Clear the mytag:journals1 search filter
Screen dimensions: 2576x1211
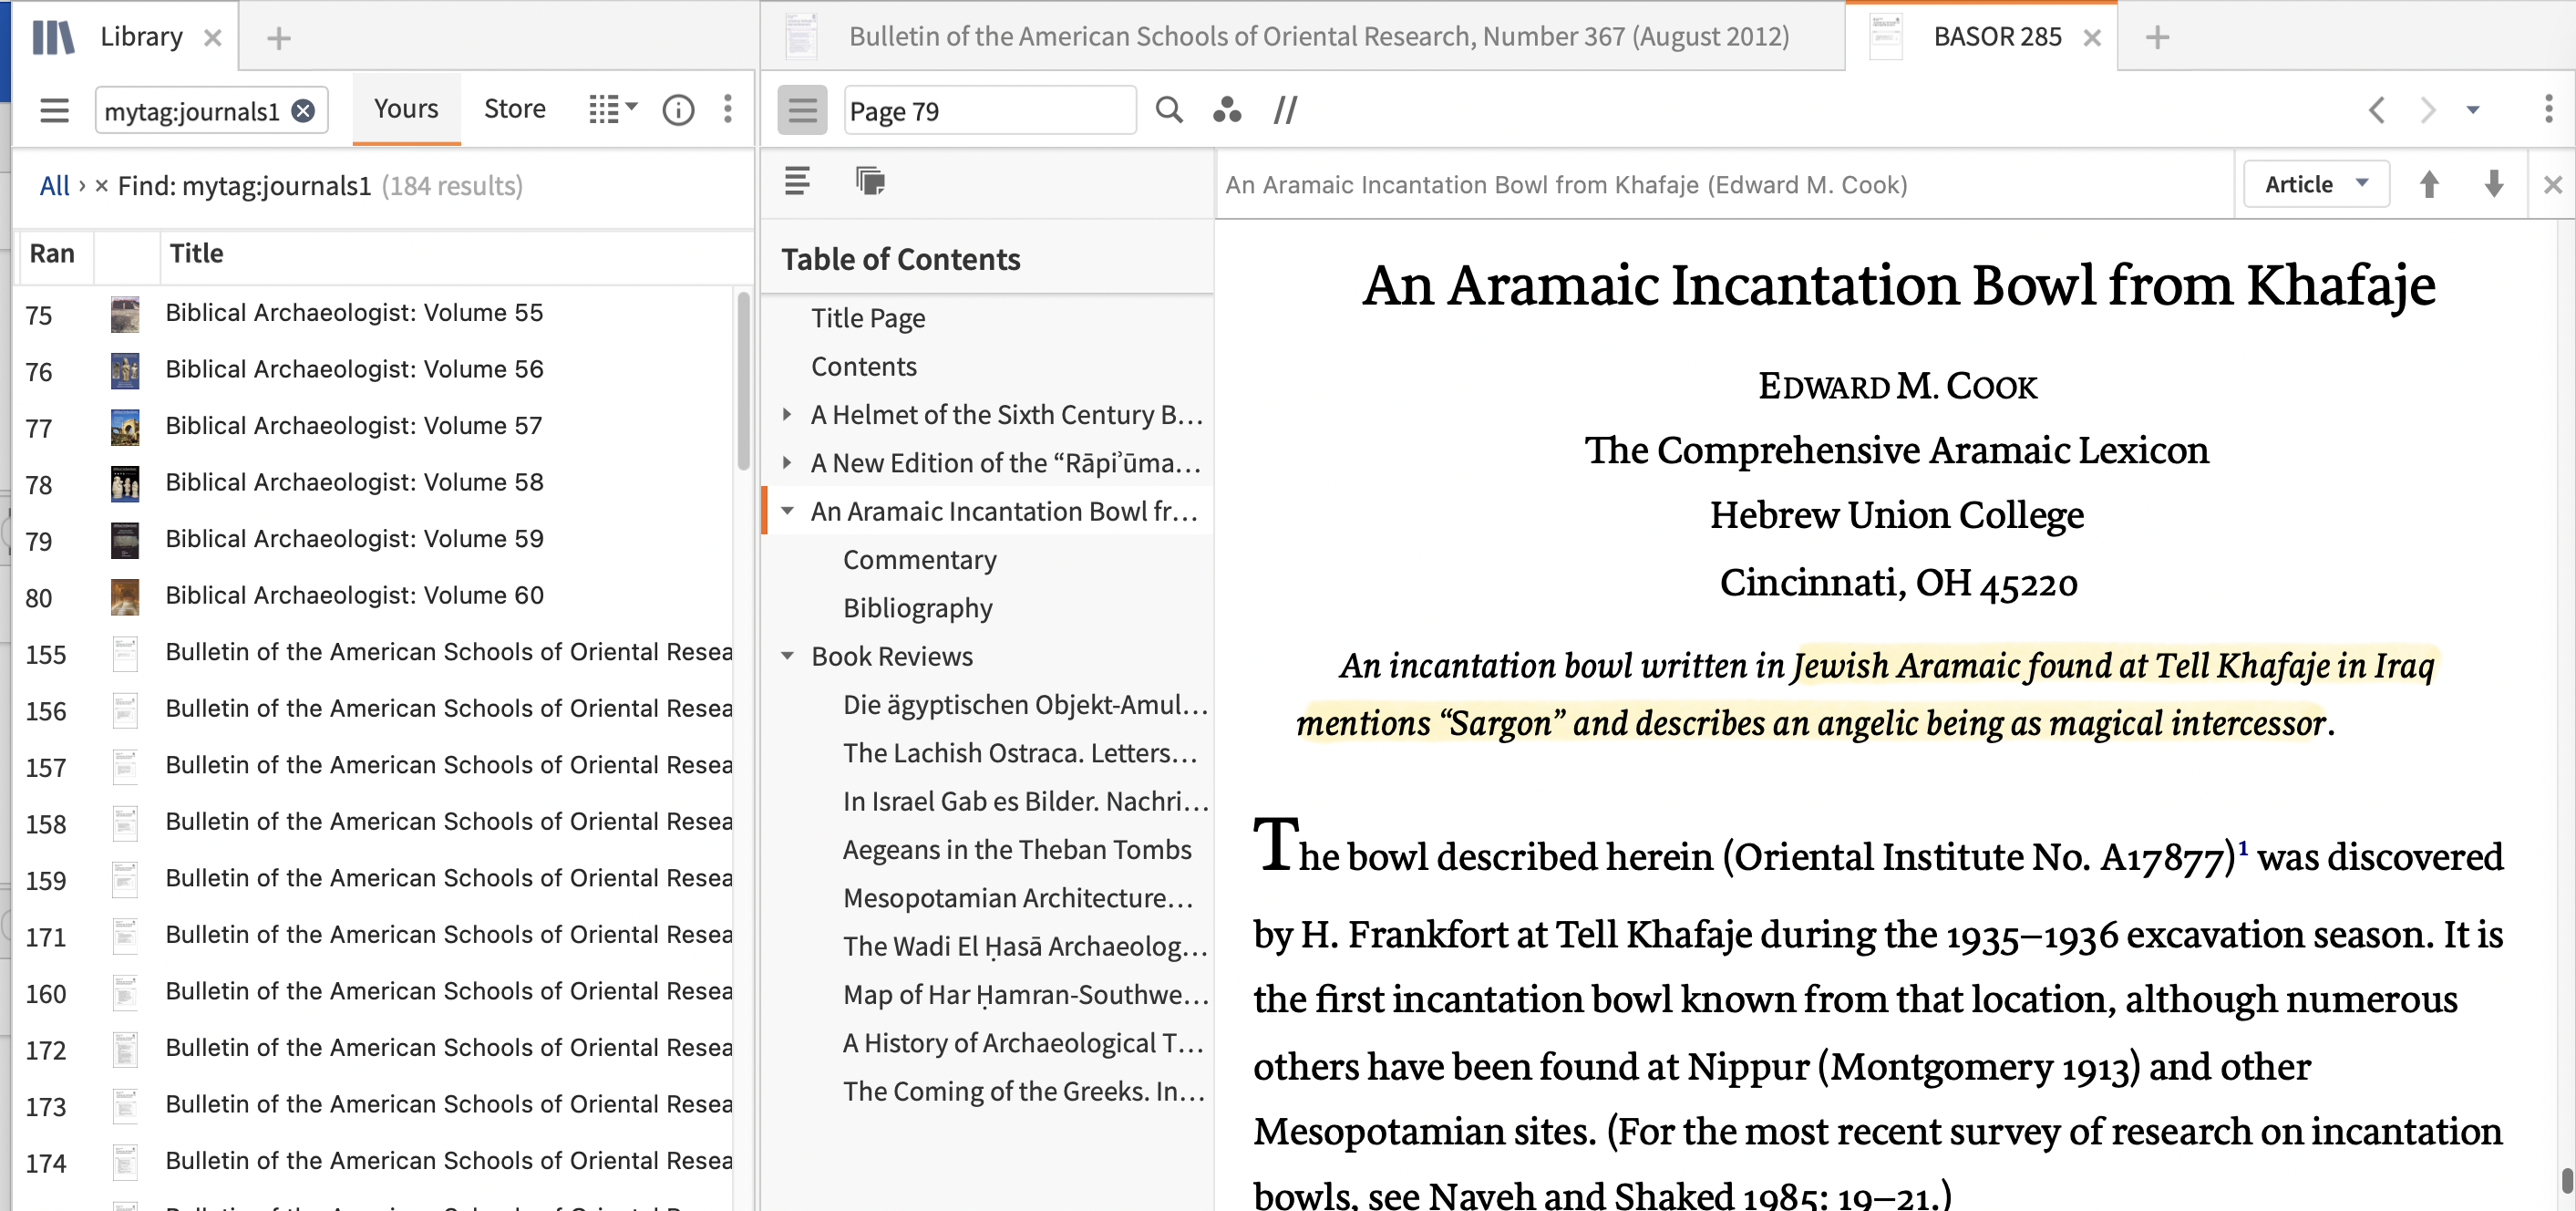pos(303,111)
